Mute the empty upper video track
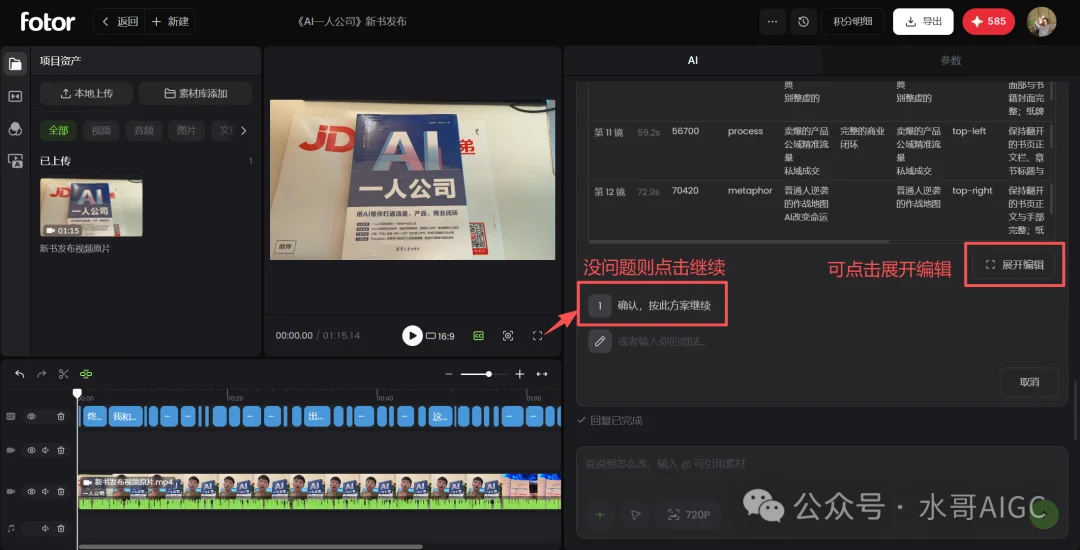Screen dimensions: 1080x550 point(45,450)
